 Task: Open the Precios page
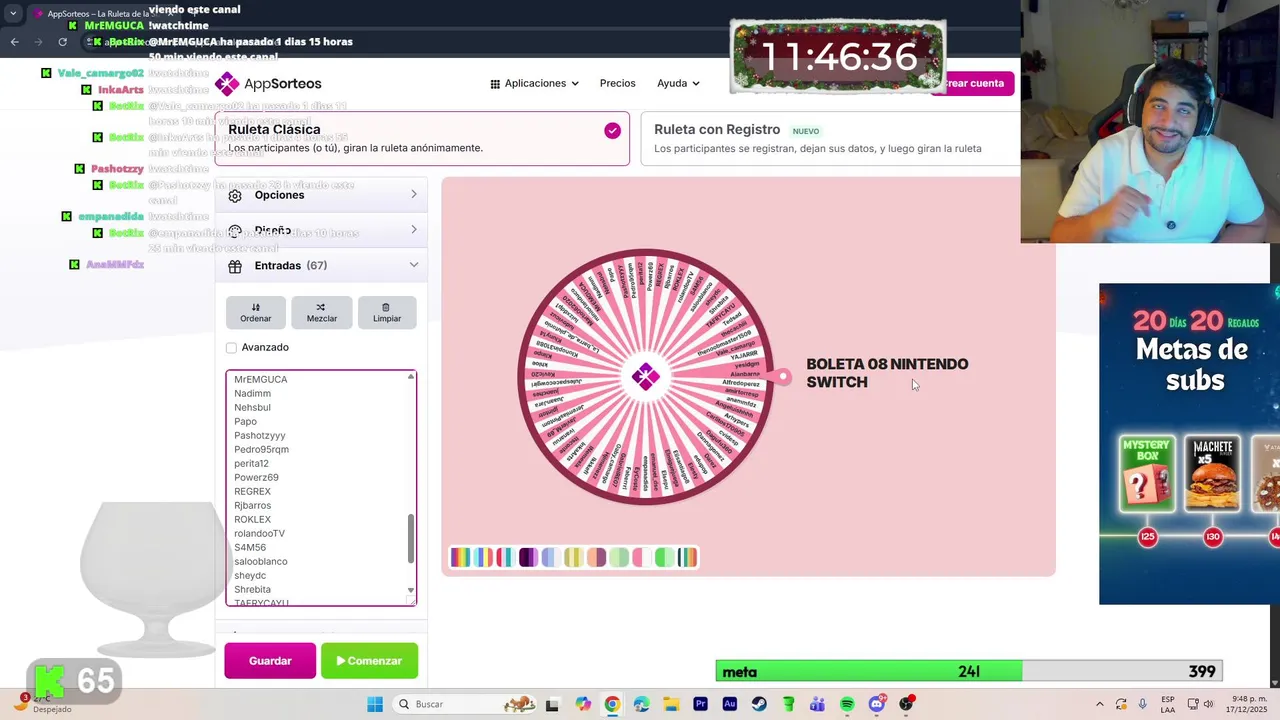pos(617,84)
